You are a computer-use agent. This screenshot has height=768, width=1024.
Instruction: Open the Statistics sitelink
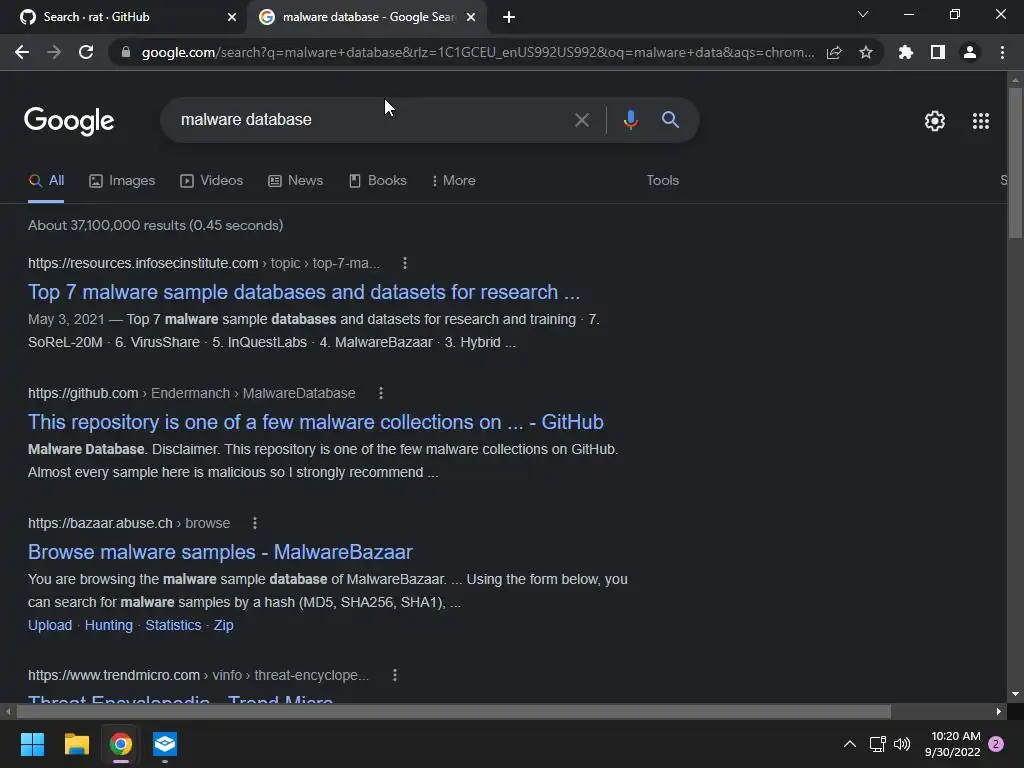(173, 625)
